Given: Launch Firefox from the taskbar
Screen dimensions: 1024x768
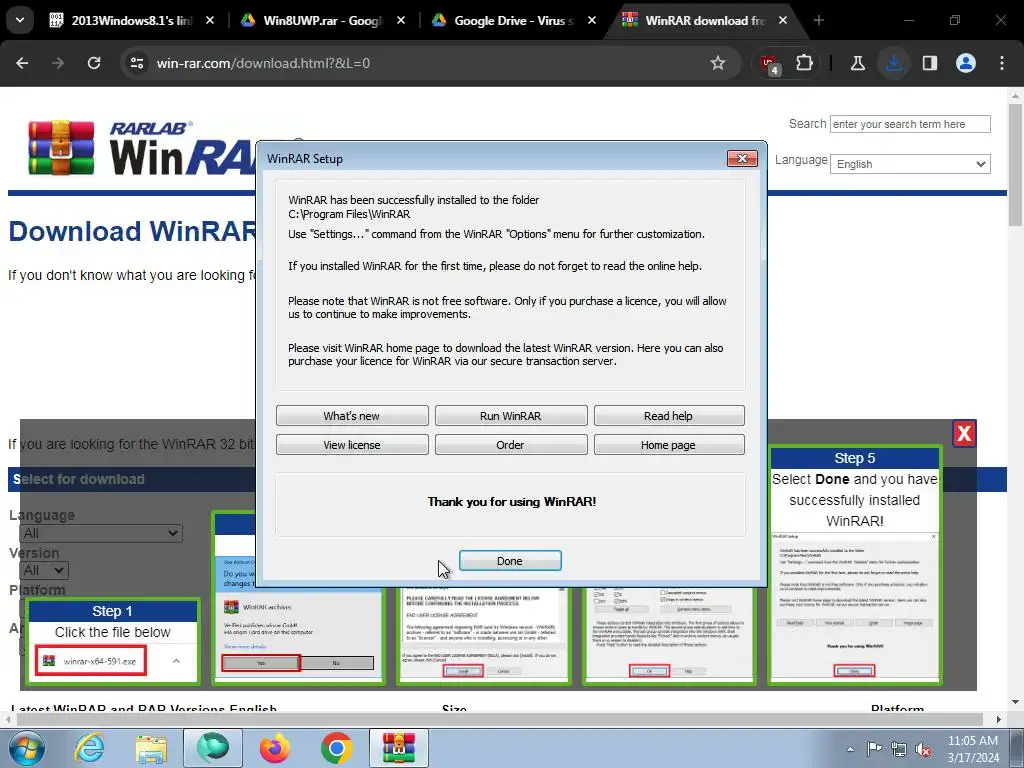Looking at the screenshot, I should pos(274,748).
